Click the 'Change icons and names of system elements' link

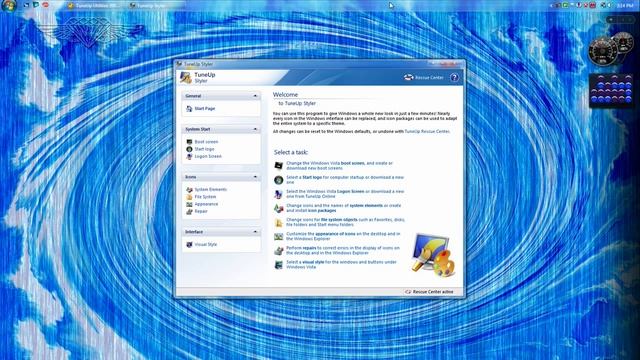(x=343, y=208)
